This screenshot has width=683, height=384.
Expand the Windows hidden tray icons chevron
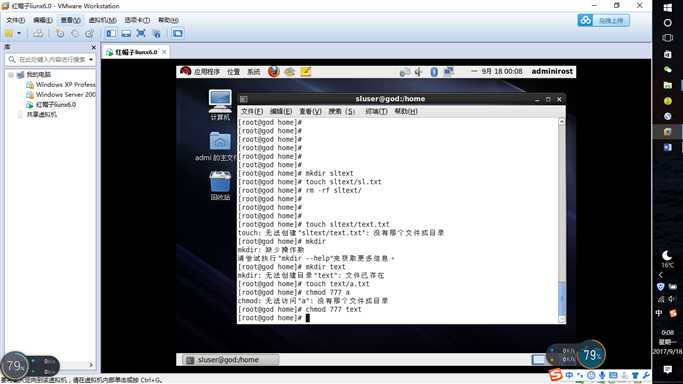point(661,275)
